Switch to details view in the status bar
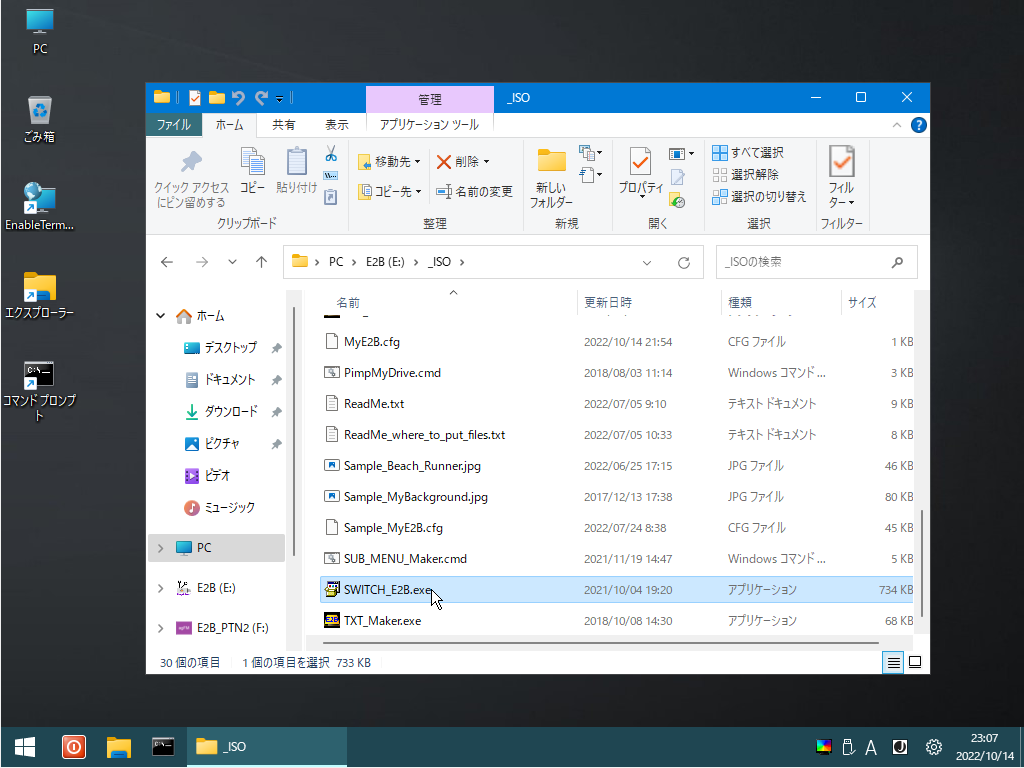 coord(893,662)
